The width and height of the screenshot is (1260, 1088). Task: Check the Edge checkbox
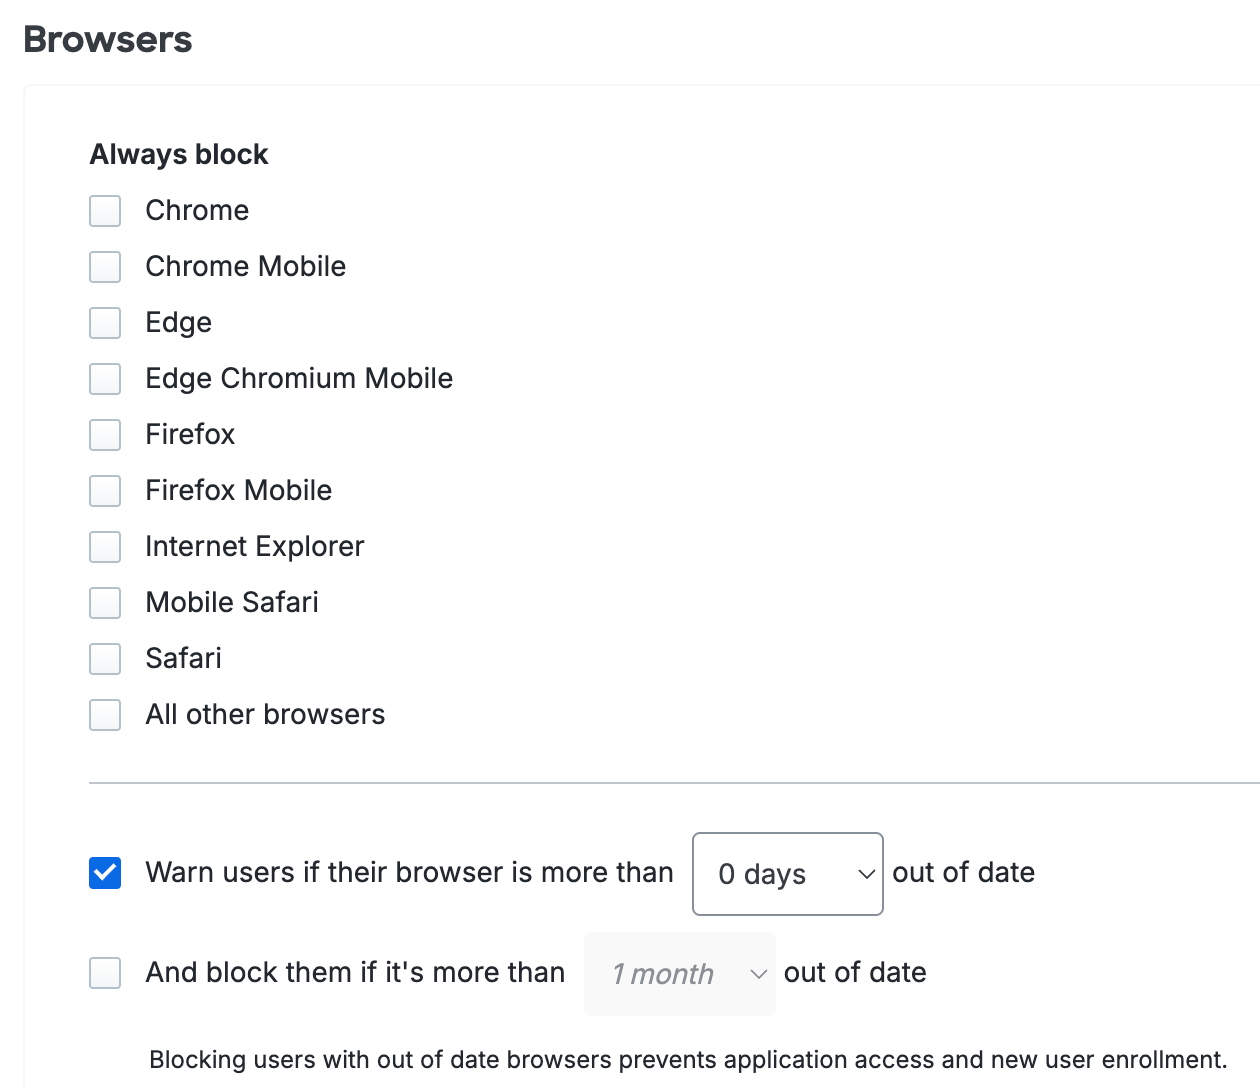click(x=105, y=323)
